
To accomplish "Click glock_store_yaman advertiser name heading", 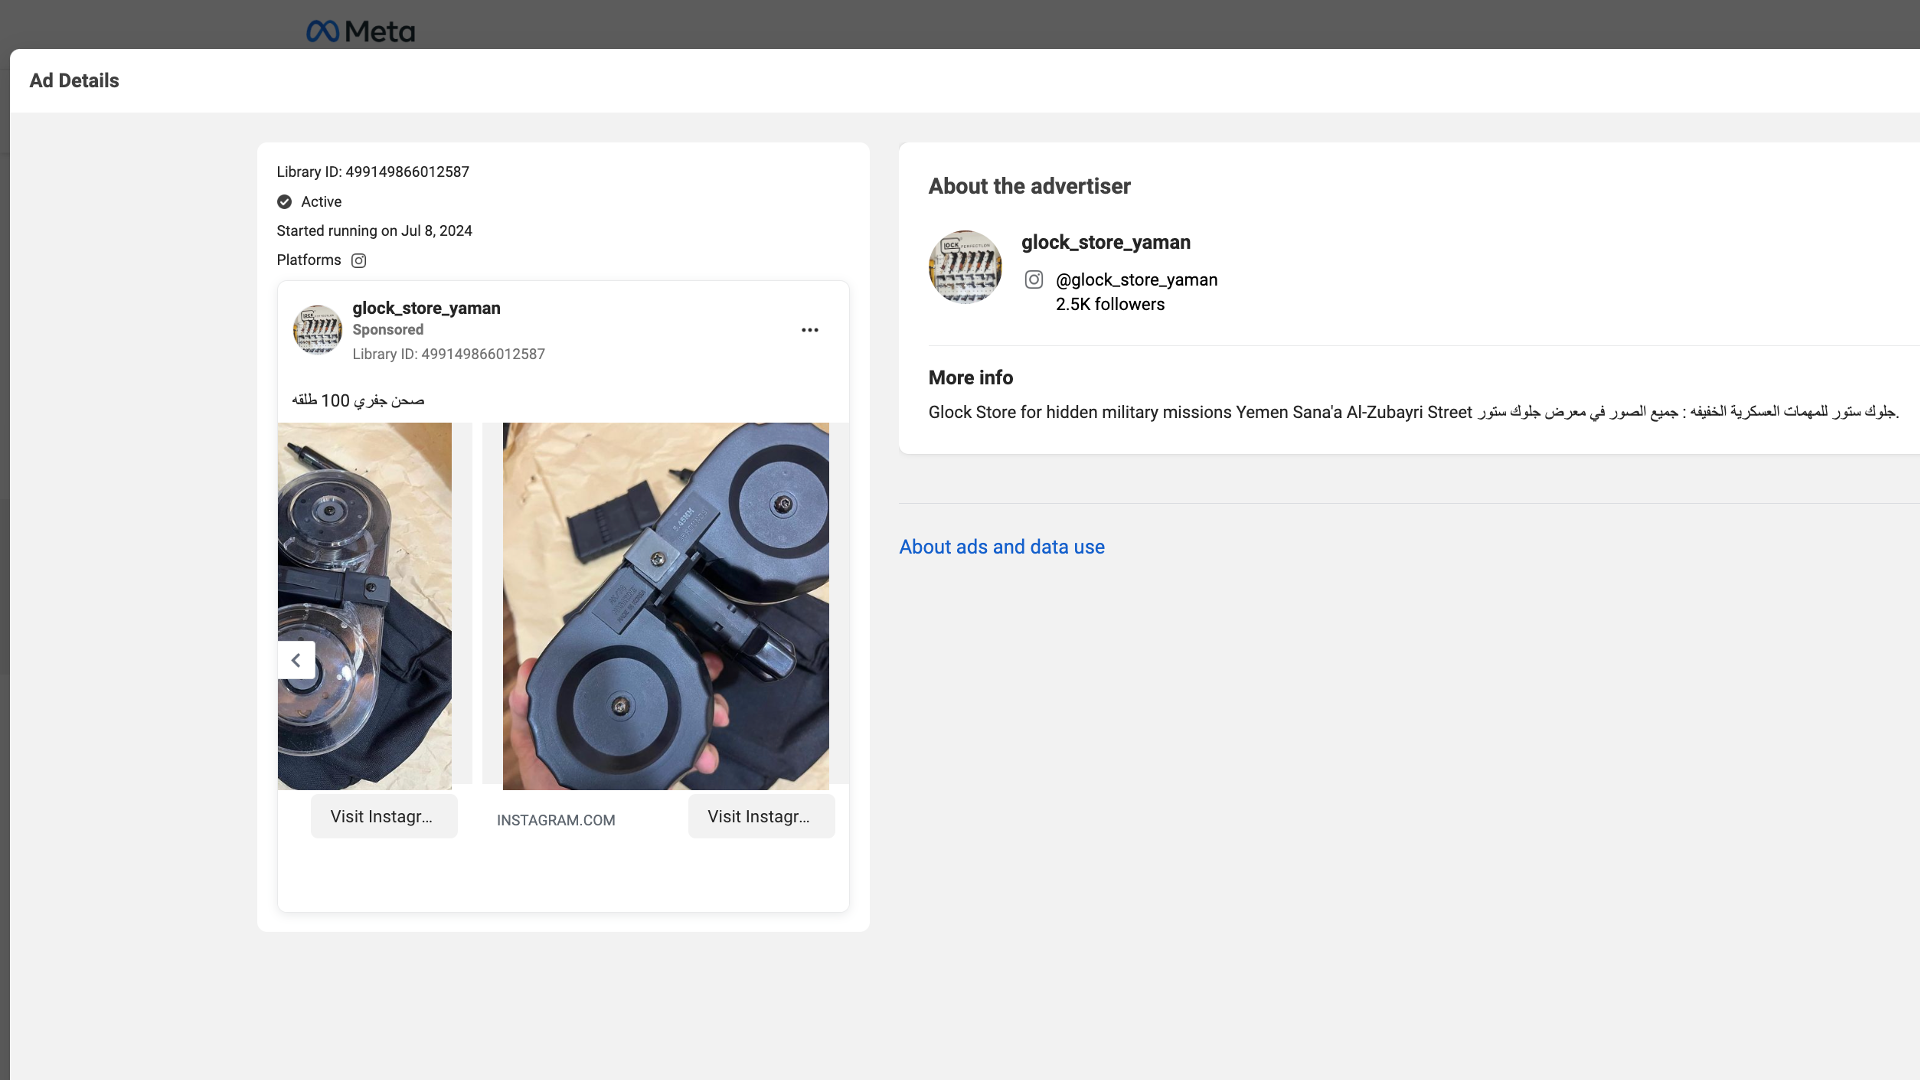I will pyautogui.click(x=1106, y=242).
